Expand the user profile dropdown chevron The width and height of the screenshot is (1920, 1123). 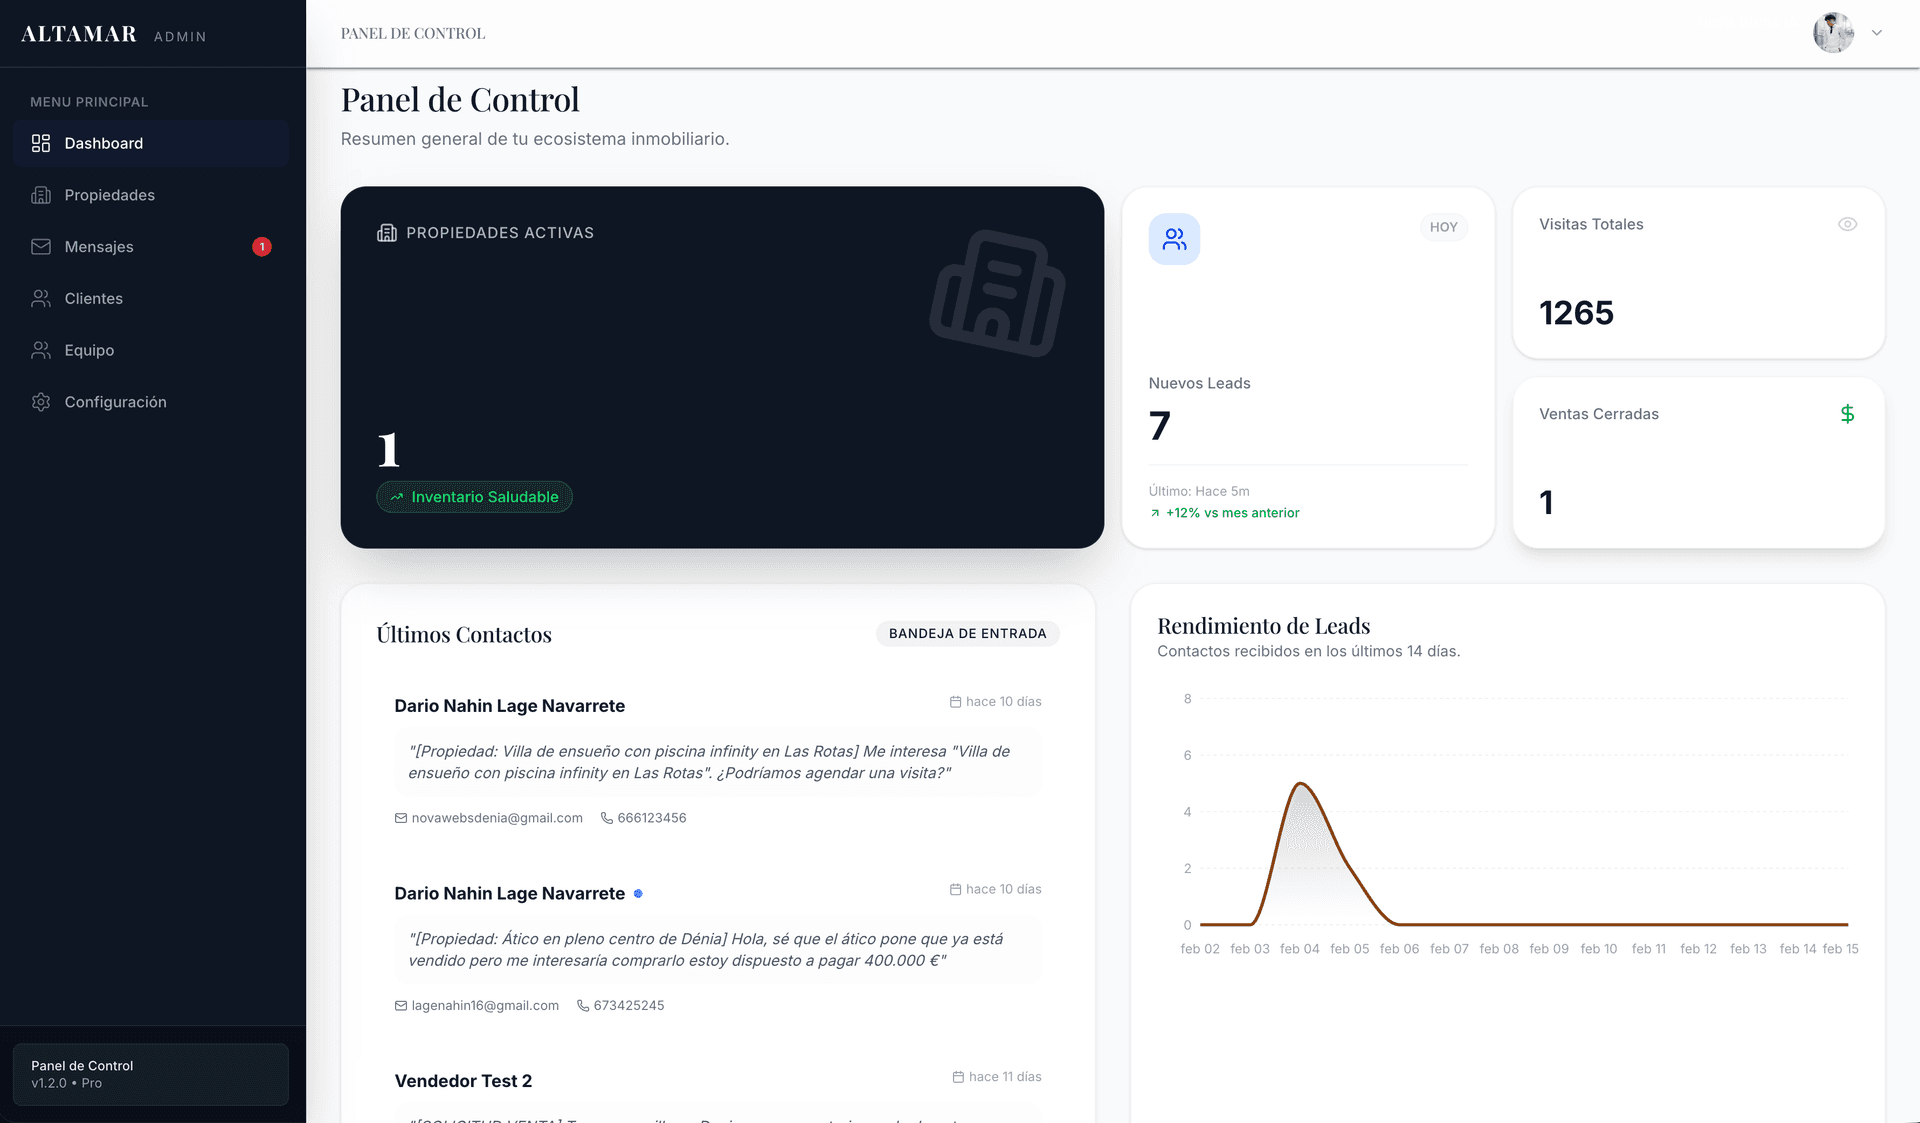[1877, 33]
